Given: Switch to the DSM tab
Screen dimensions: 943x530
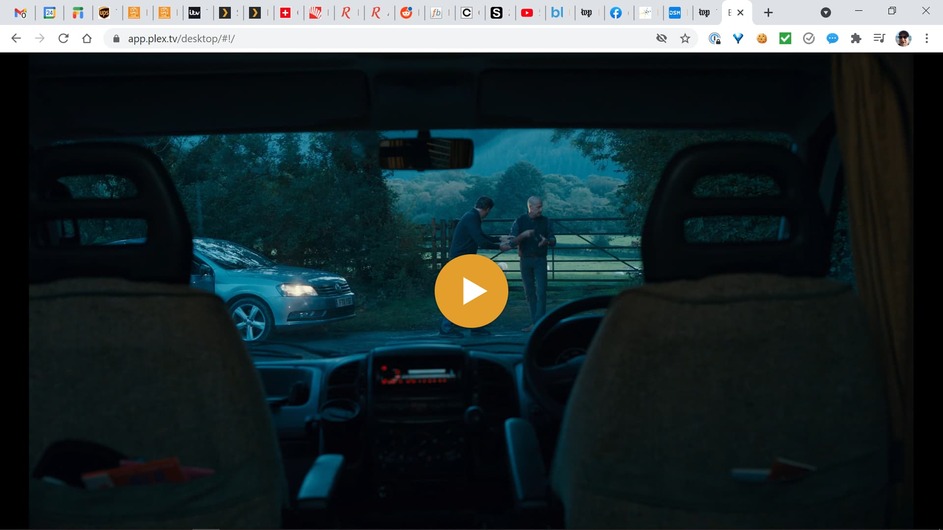Looking at the screenshot, I should pyautogui.click(x=675, y=13).
